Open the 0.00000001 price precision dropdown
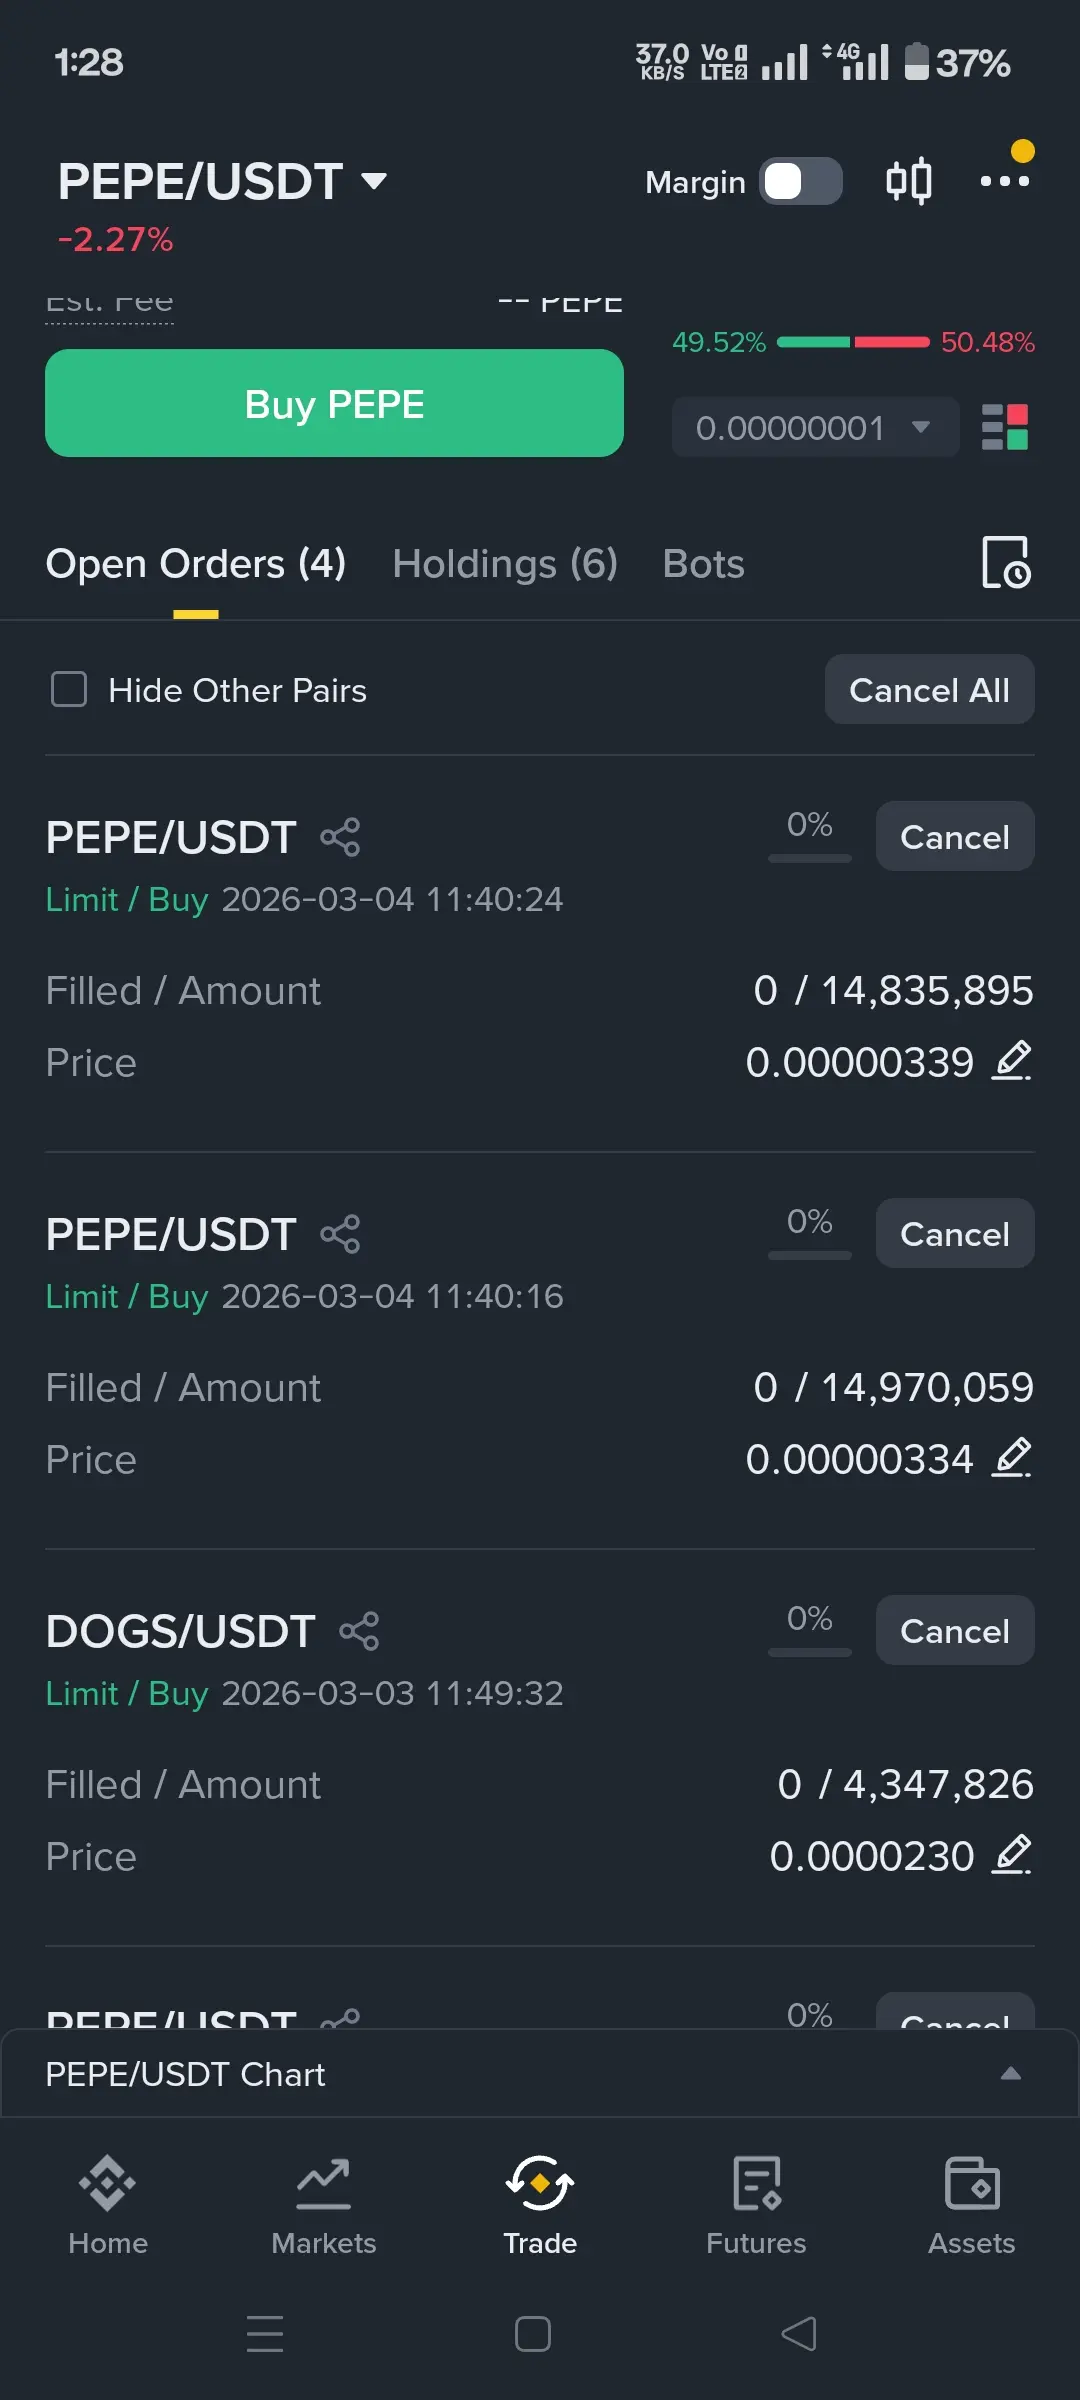The image size is (1080, 2400). (x=815, y=428)
